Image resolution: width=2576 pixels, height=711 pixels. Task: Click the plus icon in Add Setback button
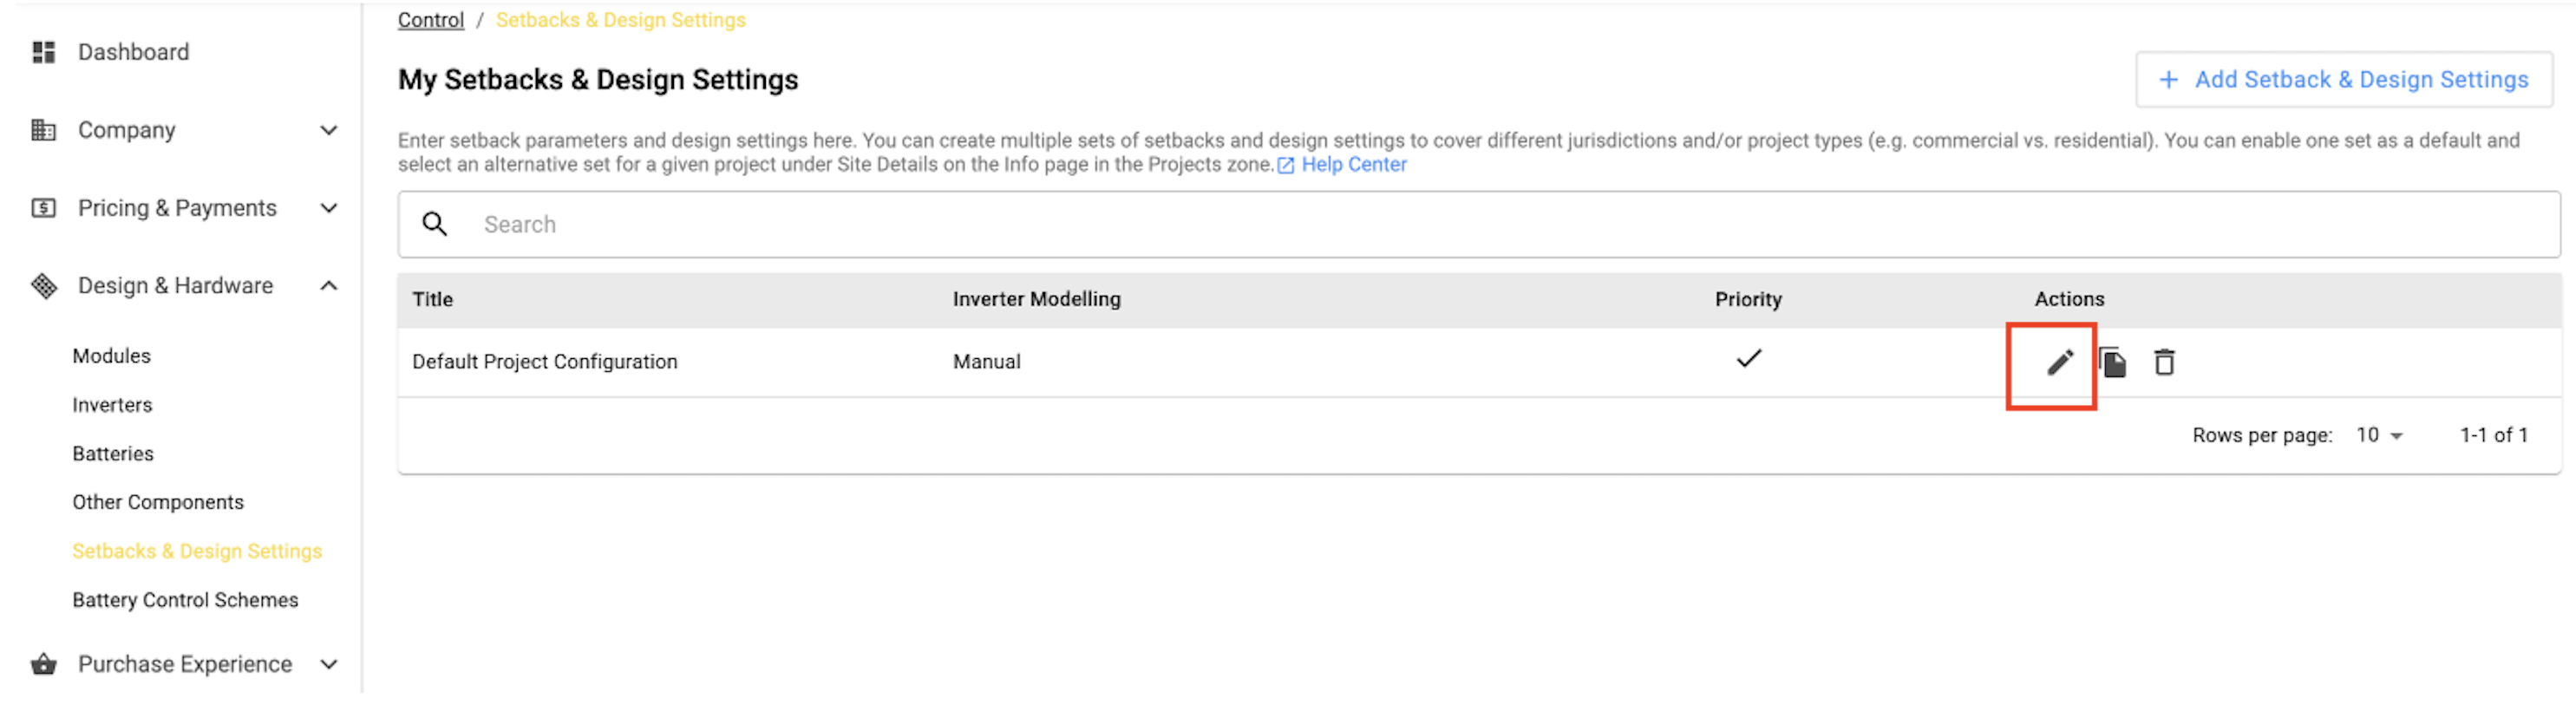pos(2168,80)
